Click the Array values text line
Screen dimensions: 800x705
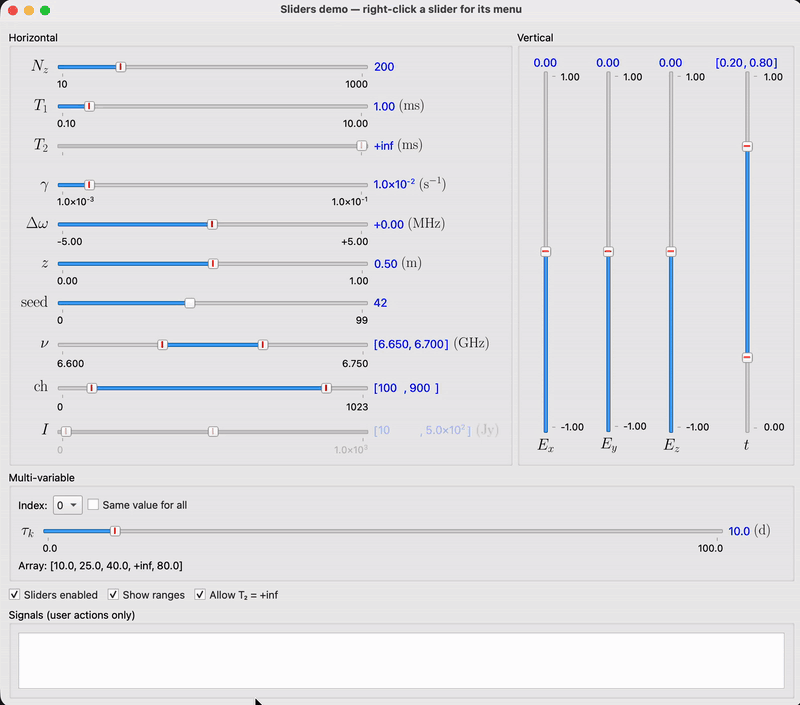tap(101, 566)
